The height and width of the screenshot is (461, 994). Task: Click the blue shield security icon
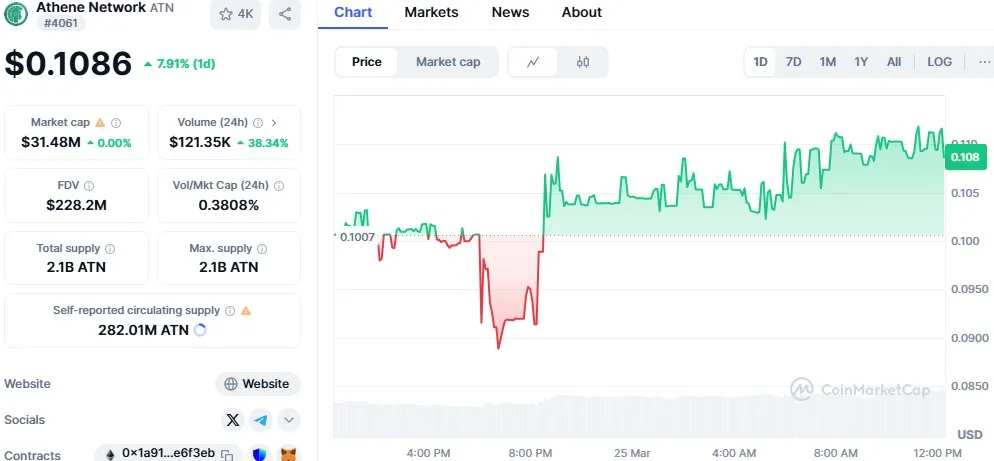pos(260,454)
